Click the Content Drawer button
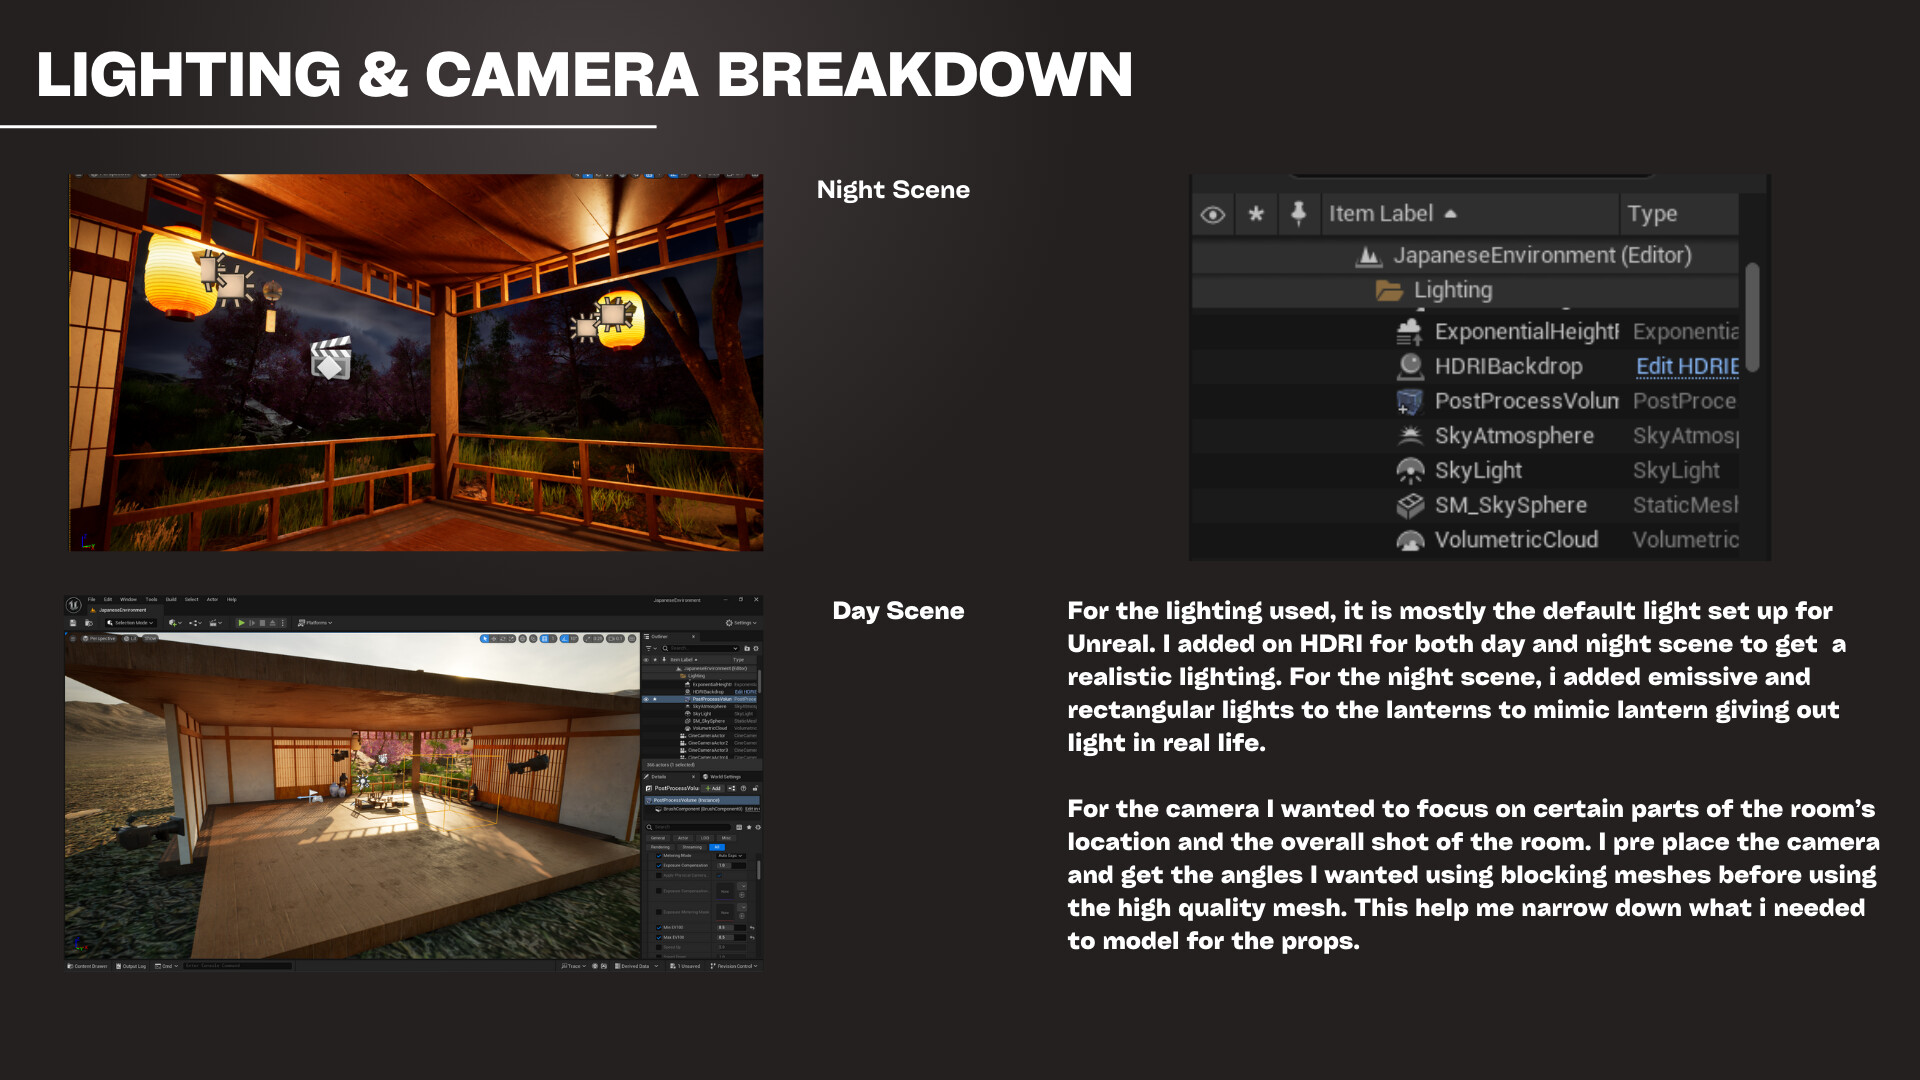This screenshot has height=1080, width=1920. [x=88, y=967]
